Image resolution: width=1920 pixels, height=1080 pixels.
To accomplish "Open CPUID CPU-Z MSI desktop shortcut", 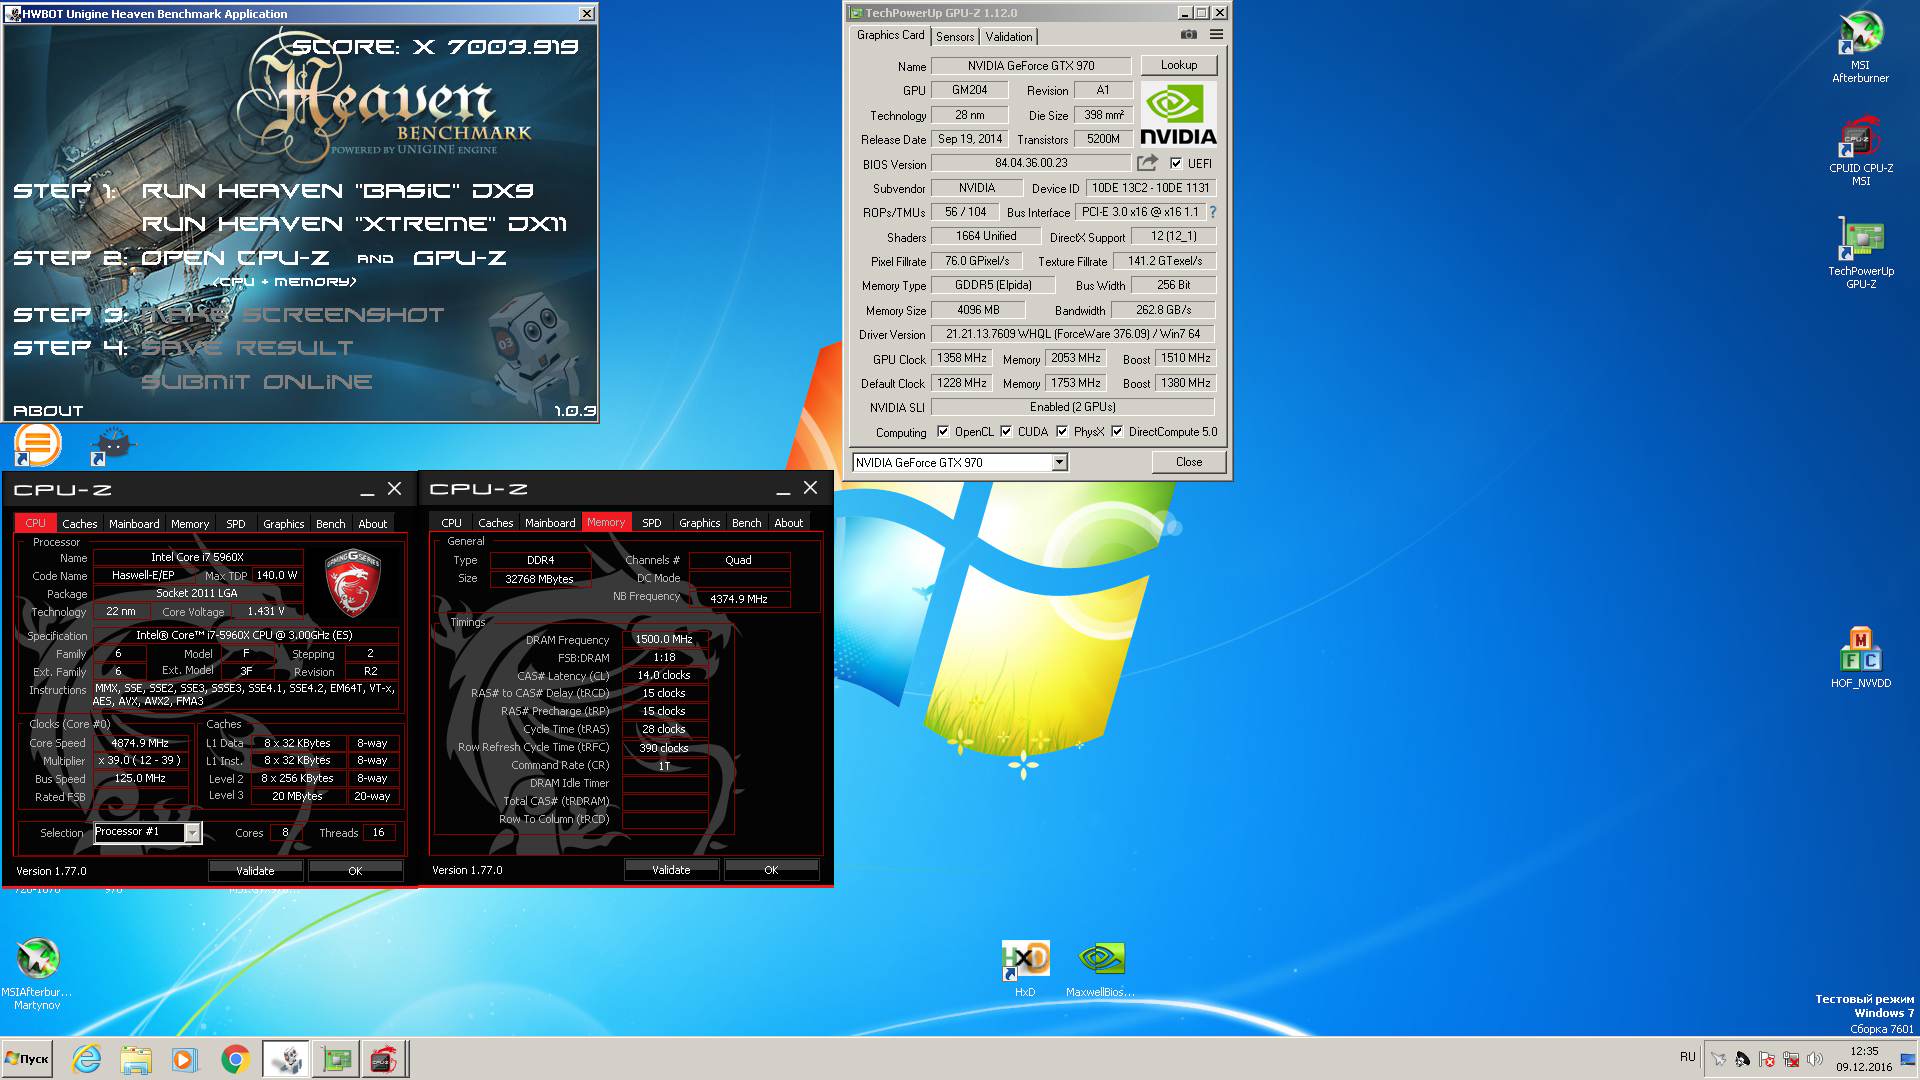I will pos(1860,151).
